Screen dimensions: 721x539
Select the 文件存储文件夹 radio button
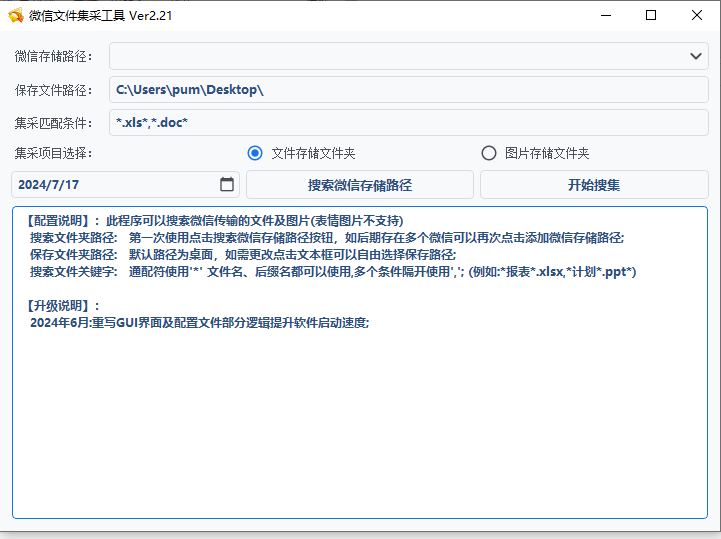click(x=255, y=153)
